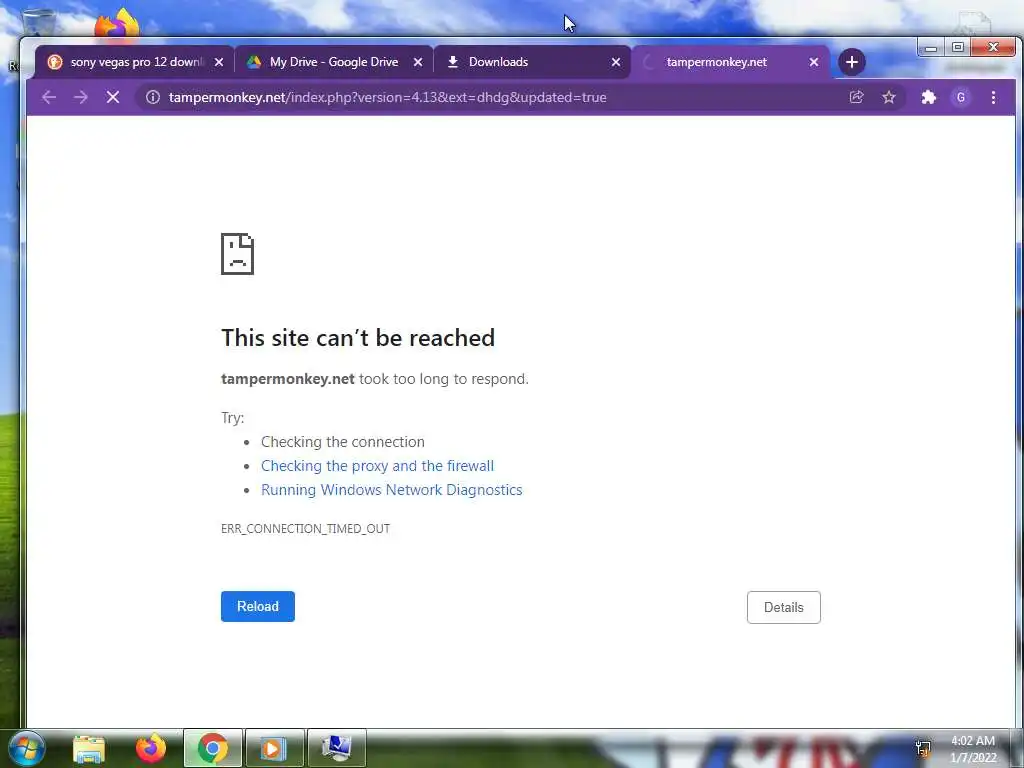The width and height of the screenshot is (1024, 768).
Task: View site information icon in address bar
Action: [153, 97]
